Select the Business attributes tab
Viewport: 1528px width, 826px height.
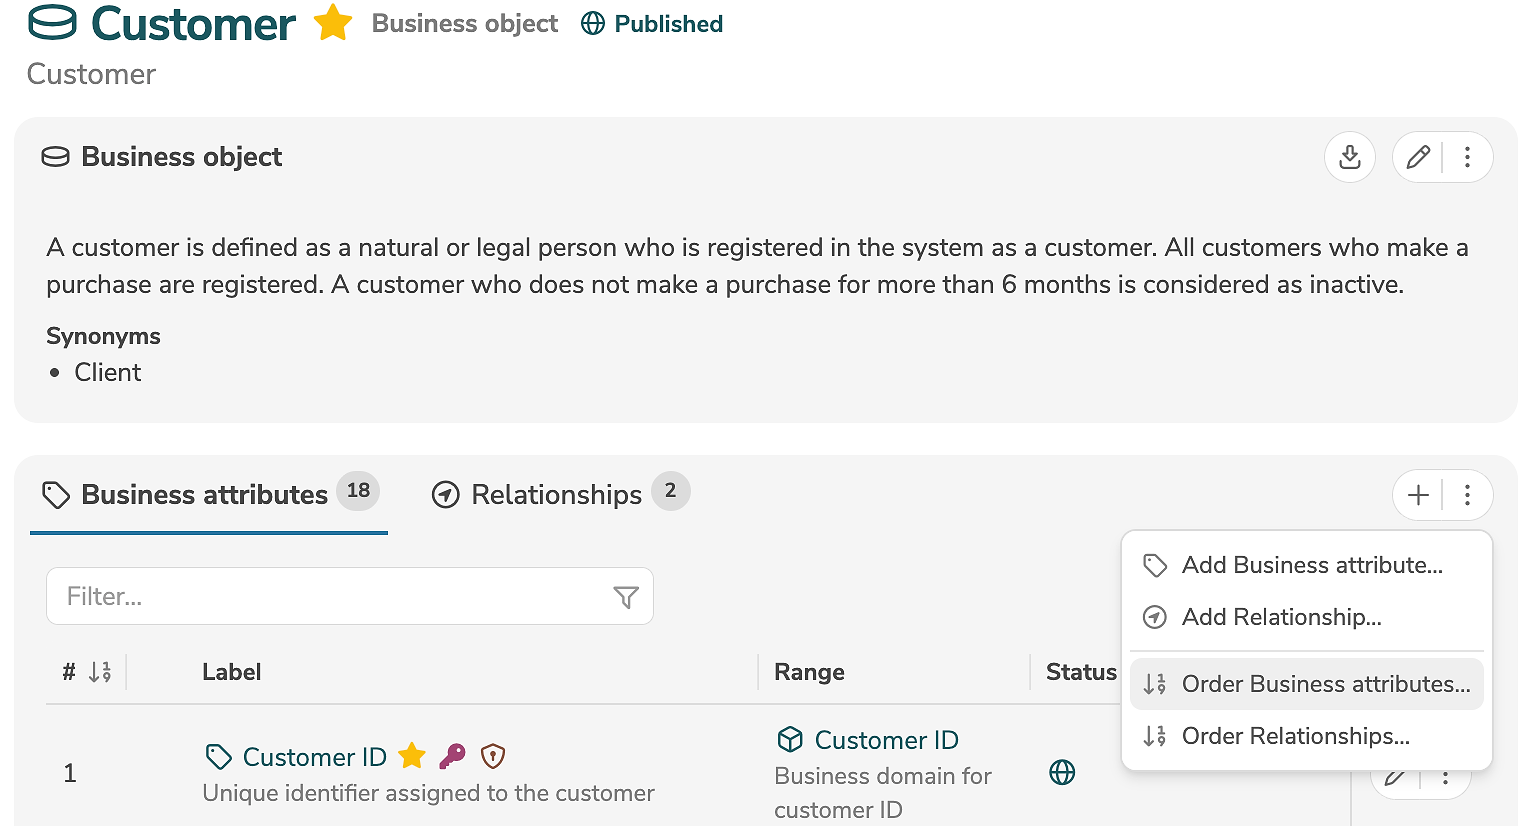205,494
